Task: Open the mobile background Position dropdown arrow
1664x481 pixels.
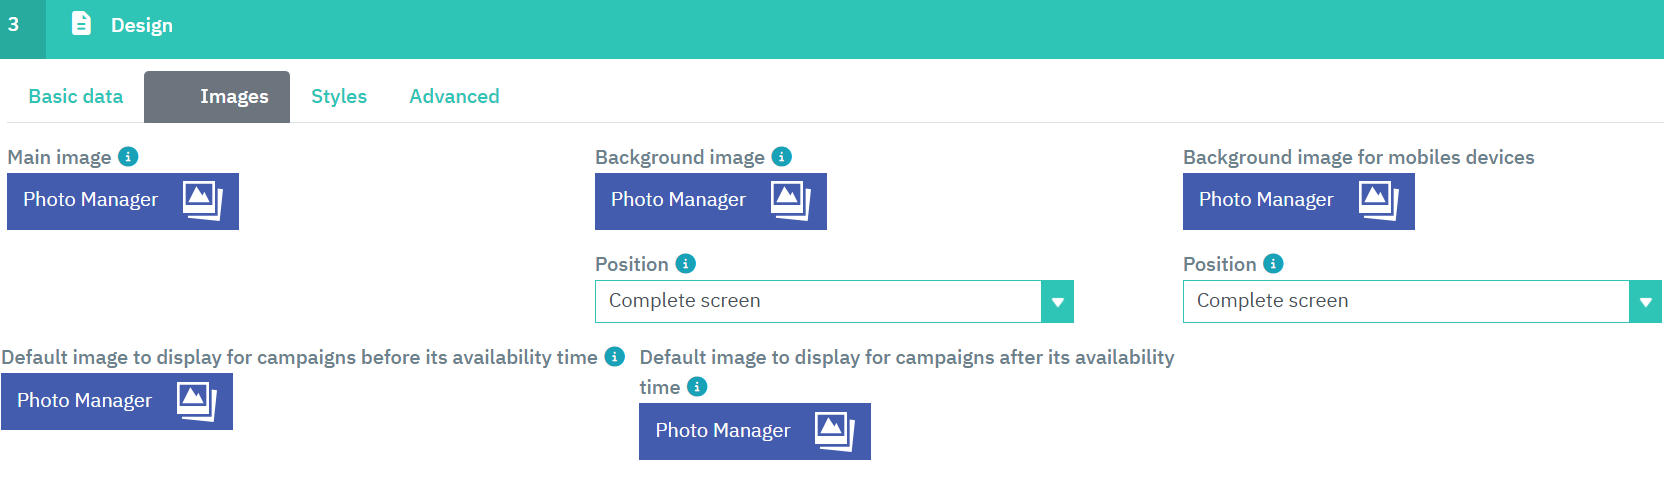Action: (x=1645, y=302)
